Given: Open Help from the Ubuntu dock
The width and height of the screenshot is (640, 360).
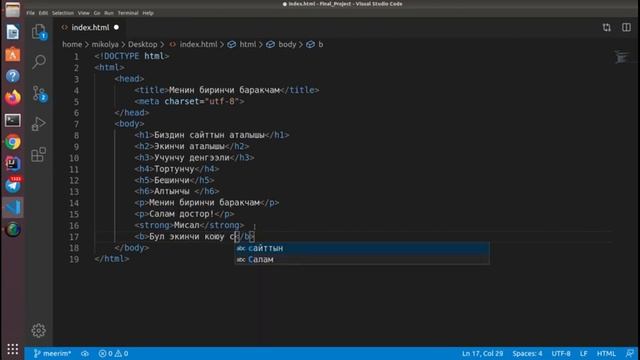Looking at the screenshot, I should pos(13,76).
